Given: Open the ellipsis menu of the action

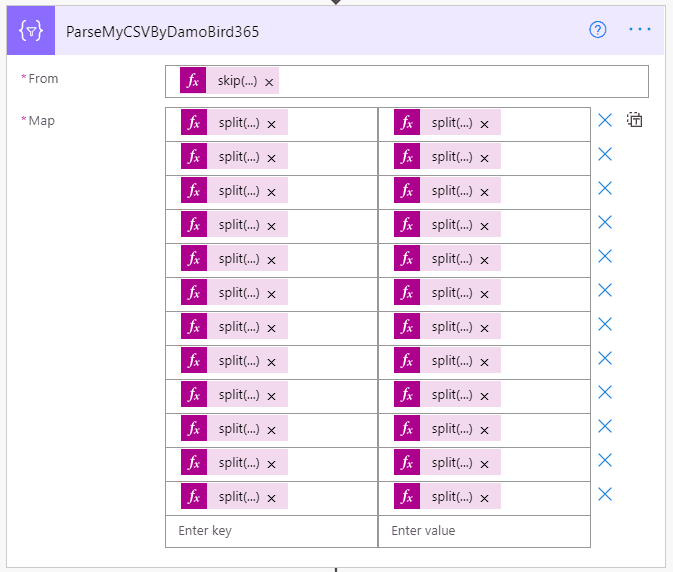Looking at the screenshot, I should click(x=640, y=30).
